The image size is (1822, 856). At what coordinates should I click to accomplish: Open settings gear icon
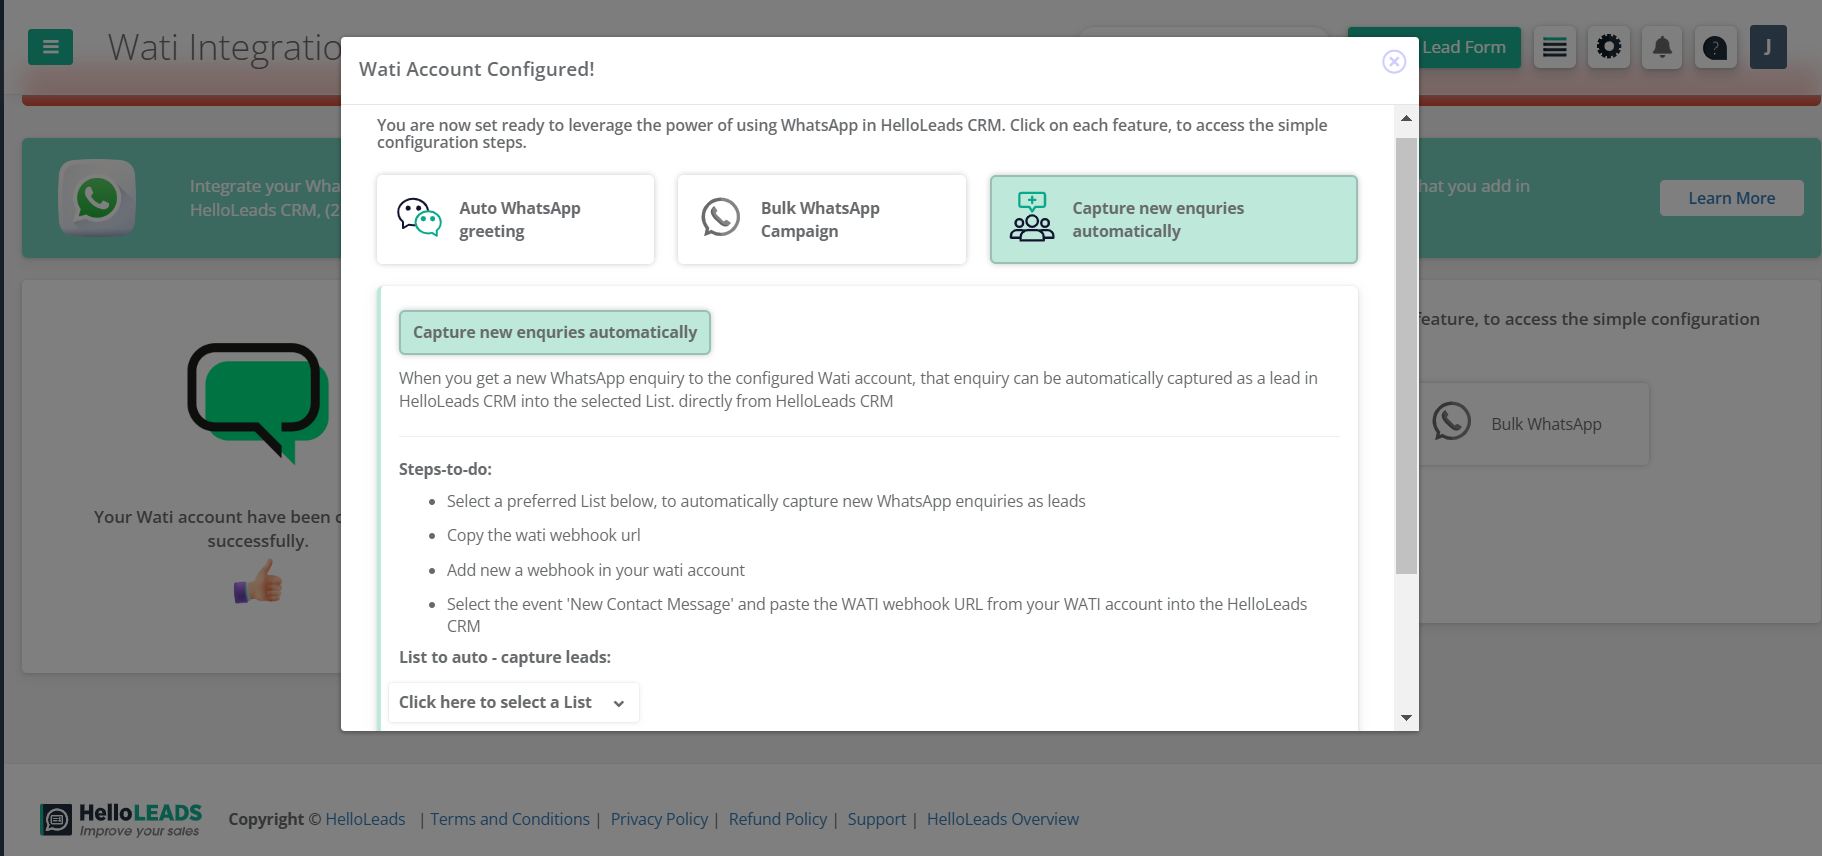point(1608,47)
